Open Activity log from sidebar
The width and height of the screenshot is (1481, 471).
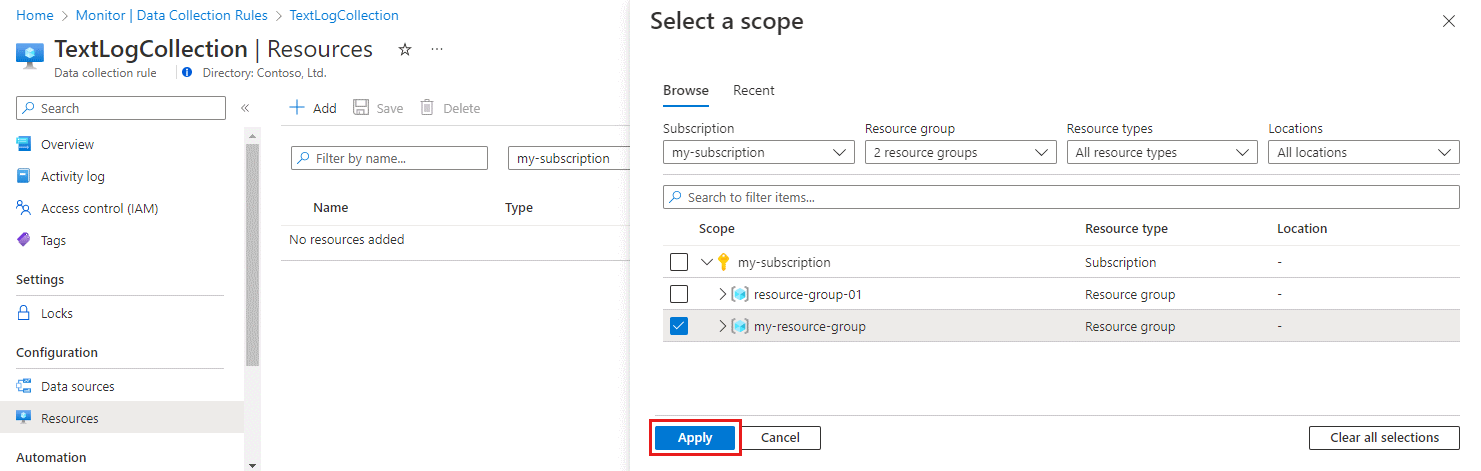72,176
